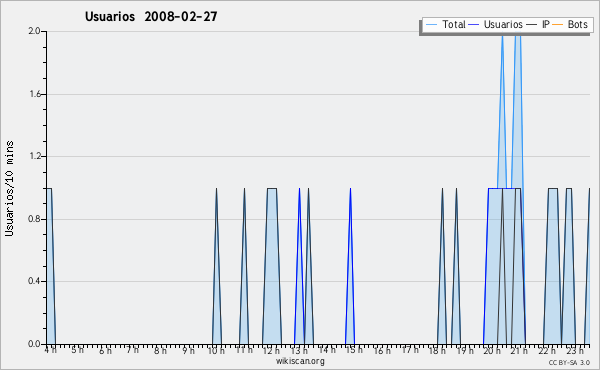Viewport: 600px width, 370px height.
Task: Click the vertical axis title 'Usuarios/10 mins'
Action: tap(9, 188)
